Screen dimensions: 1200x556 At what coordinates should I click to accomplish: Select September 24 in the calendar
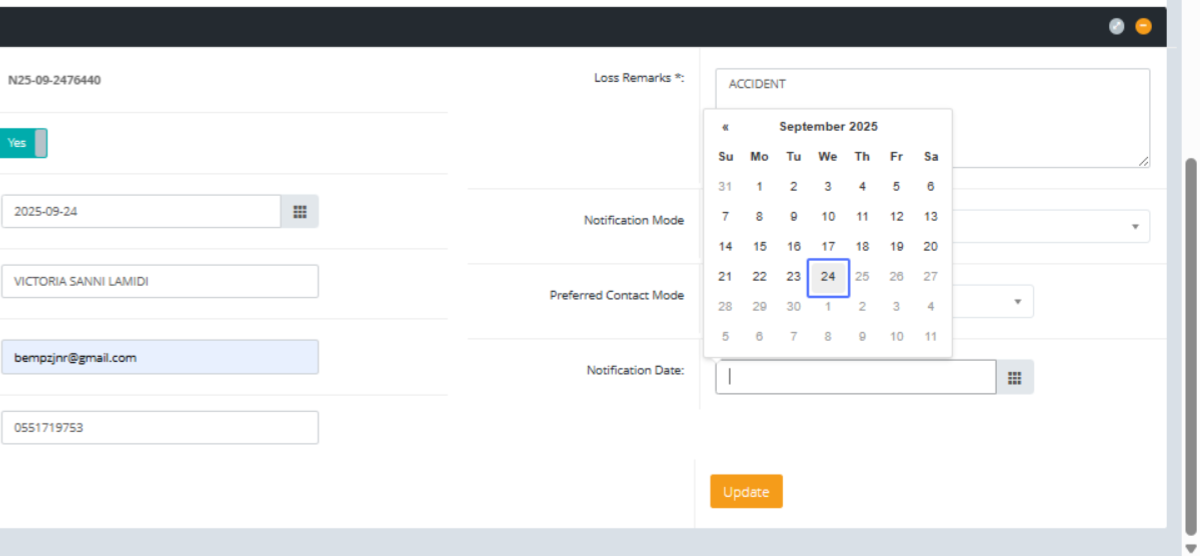828,277
